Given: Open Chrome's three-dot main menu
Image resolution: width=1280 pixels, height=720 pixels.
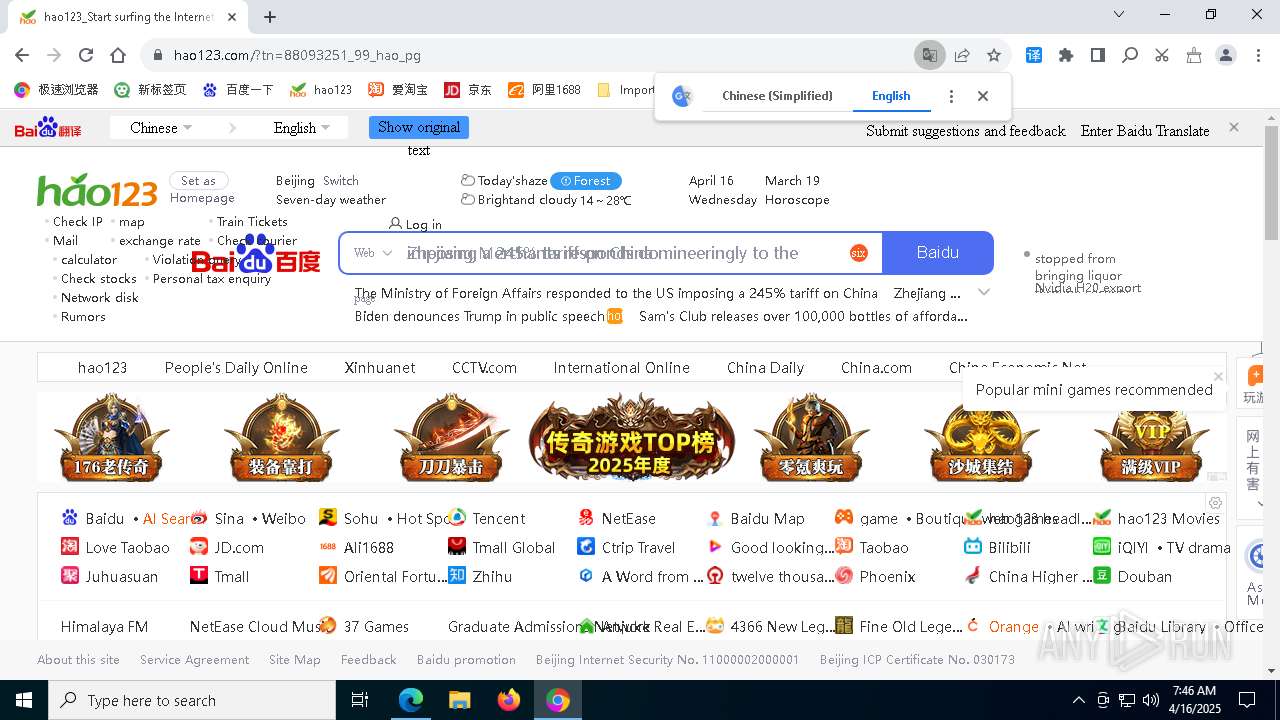Looking at the screenshot, I should (1257, 55).
